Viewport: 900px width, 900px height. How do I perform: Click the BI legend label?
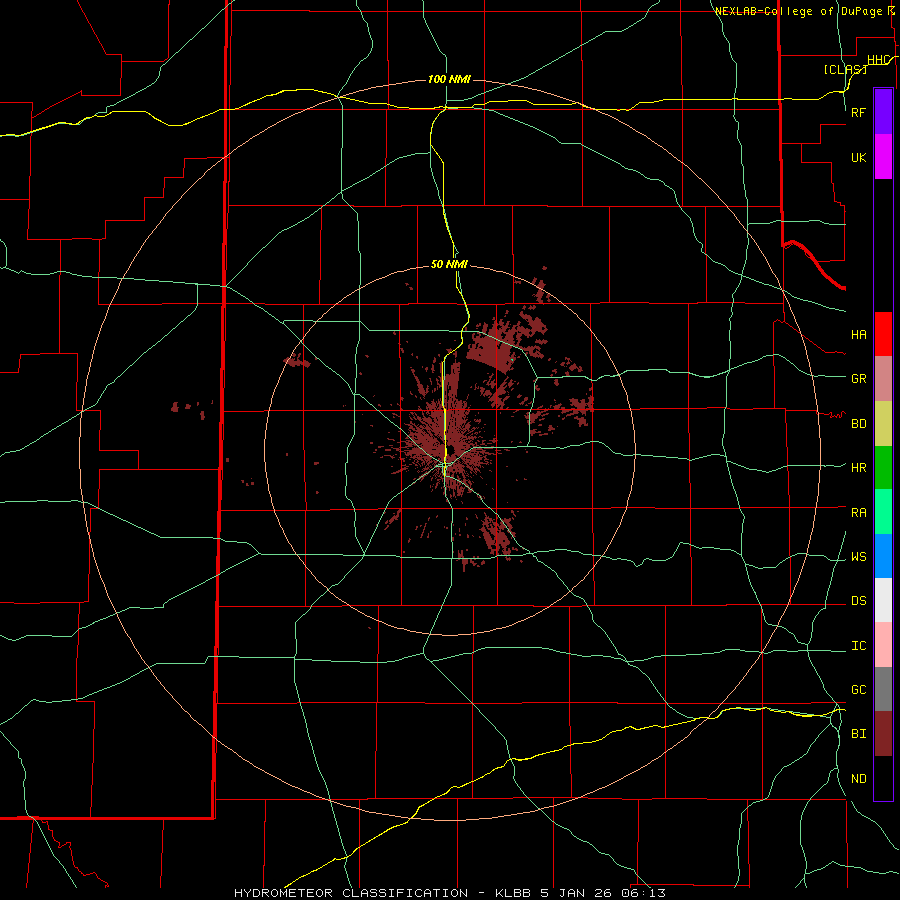coord(858,734)
